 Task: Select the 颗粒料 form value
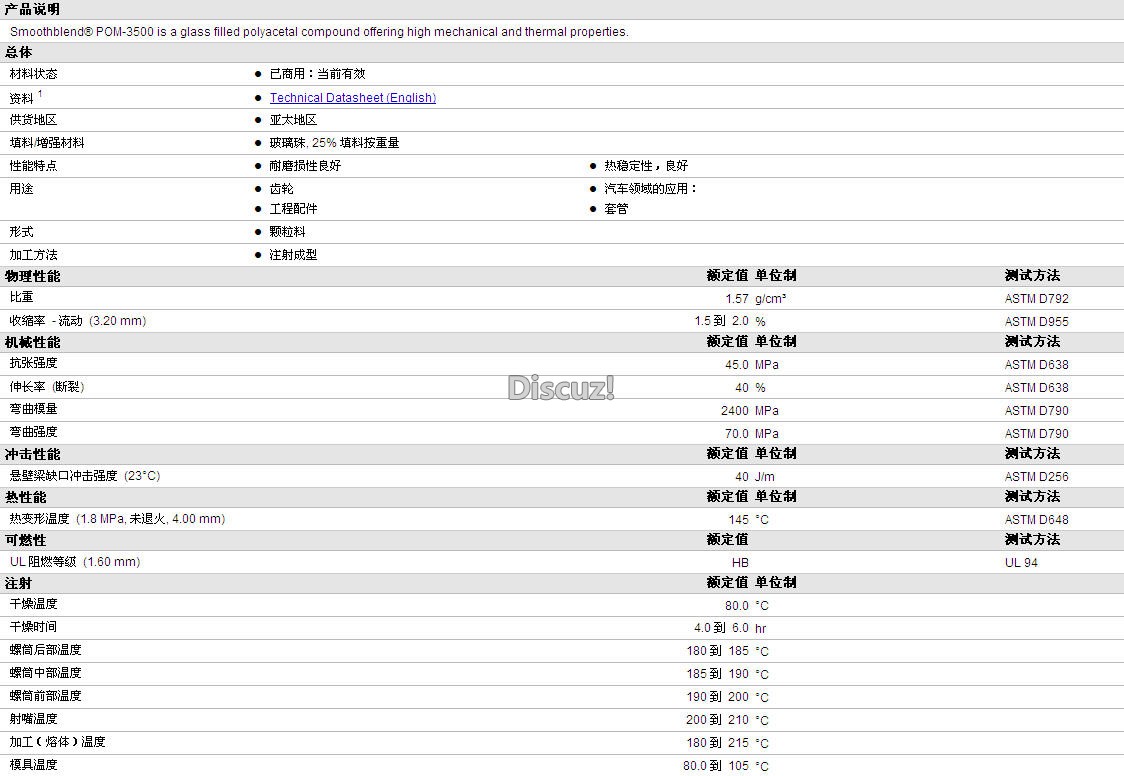point(287,231)
